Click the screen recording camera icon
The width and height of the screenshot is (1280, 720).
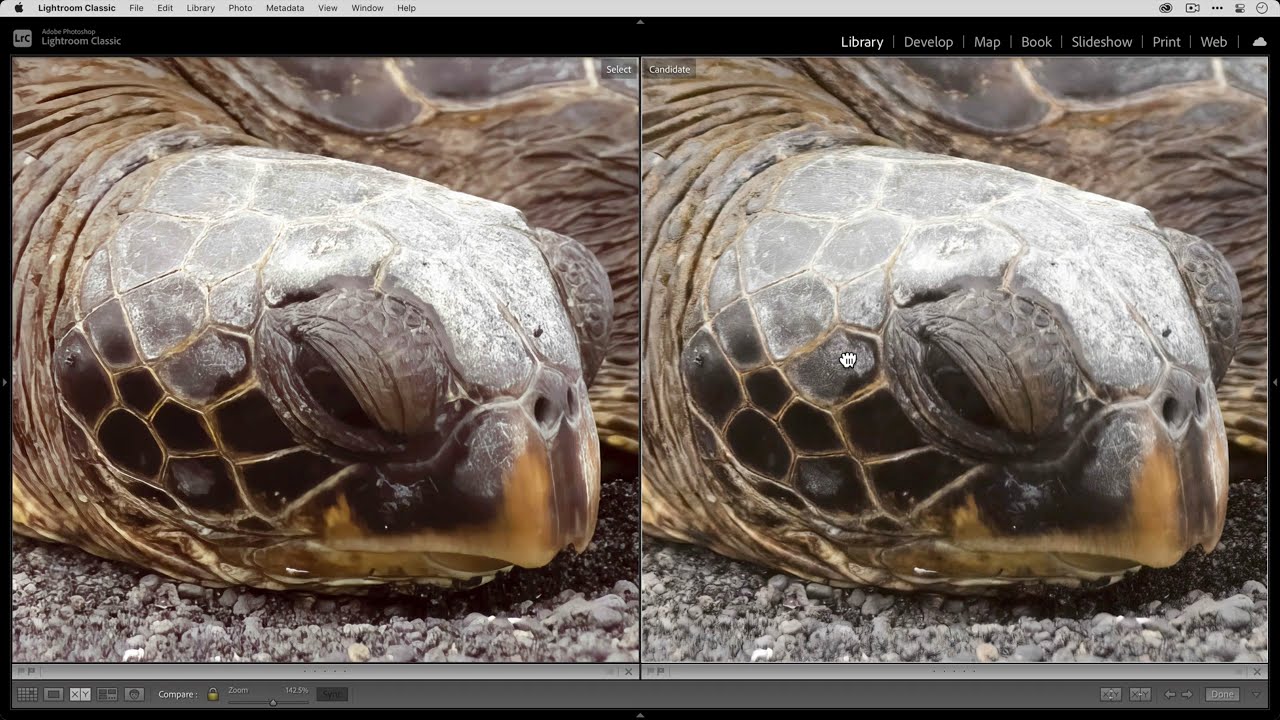click(1192, 8)
